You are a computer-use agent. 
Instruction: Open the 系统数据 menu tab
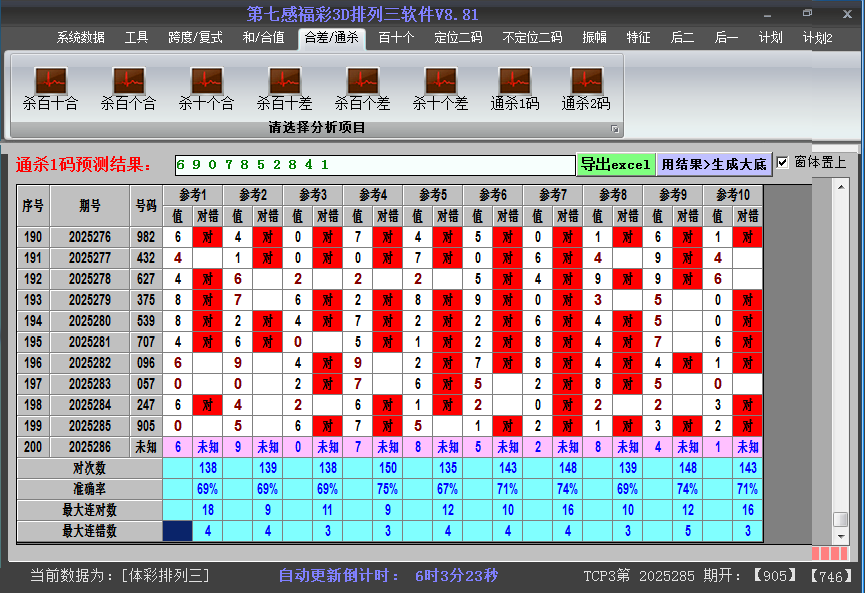coord(80,38)
